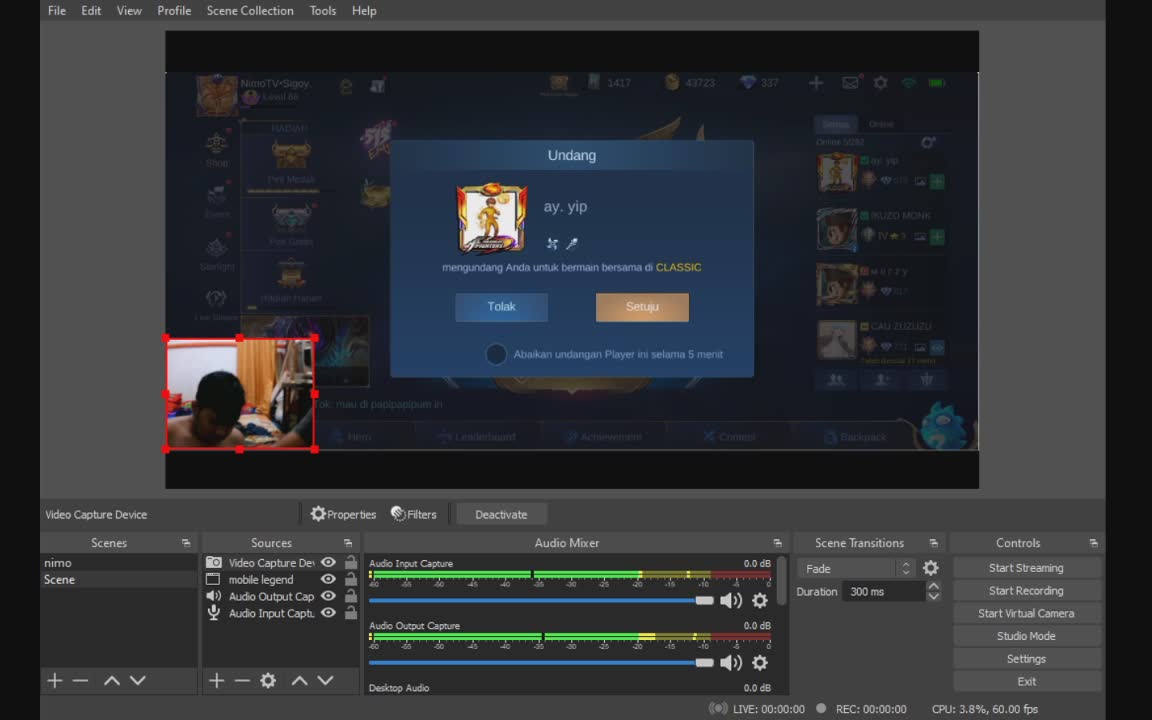Increase transition duration with the up arrow
Viewport: 1152px width, 720px height.
pyautogui.click(x=933, y=586)
